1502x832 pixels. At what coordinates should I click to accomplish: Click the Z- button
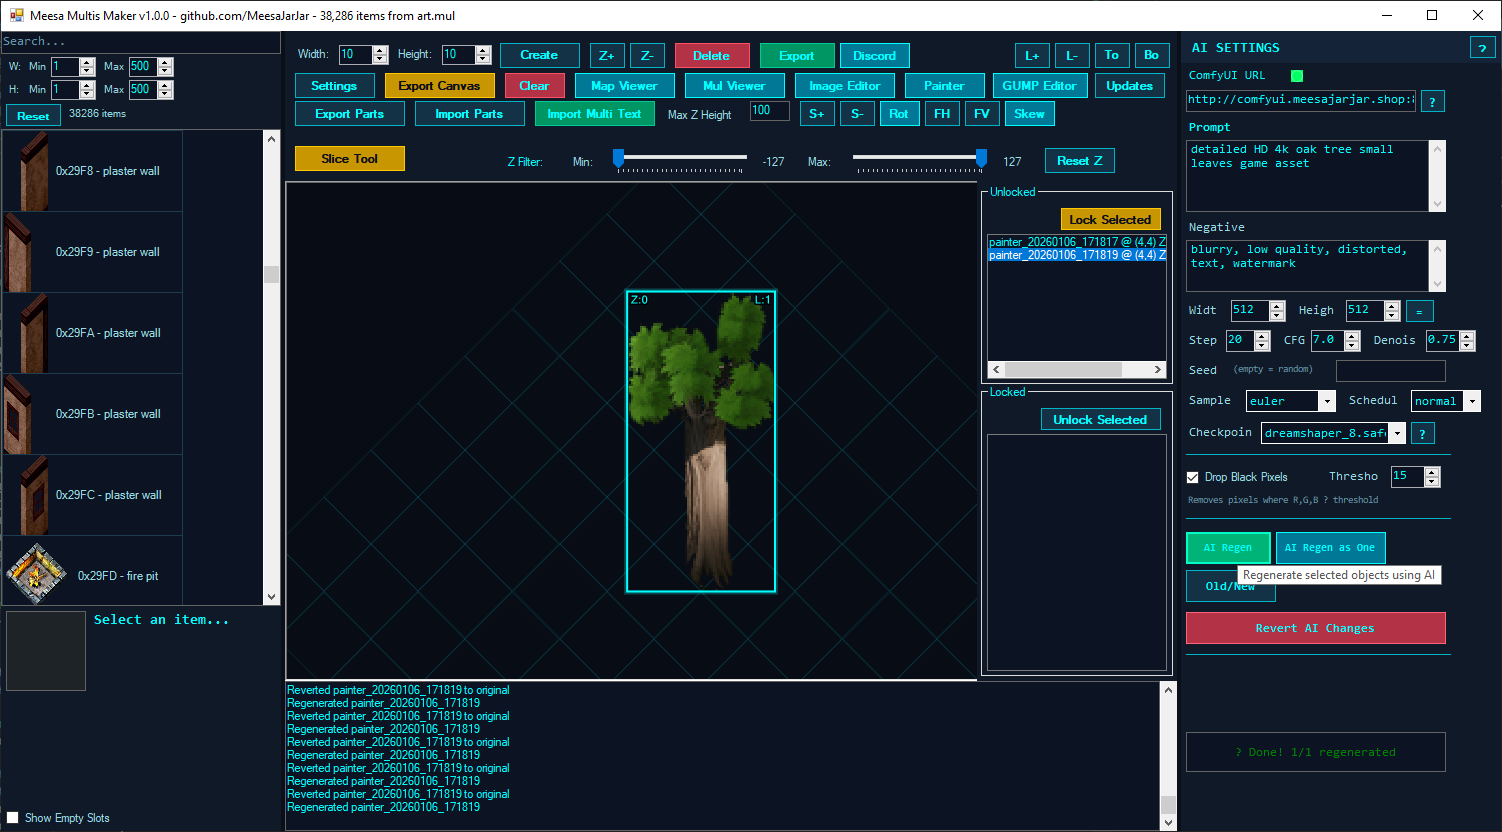647,56
